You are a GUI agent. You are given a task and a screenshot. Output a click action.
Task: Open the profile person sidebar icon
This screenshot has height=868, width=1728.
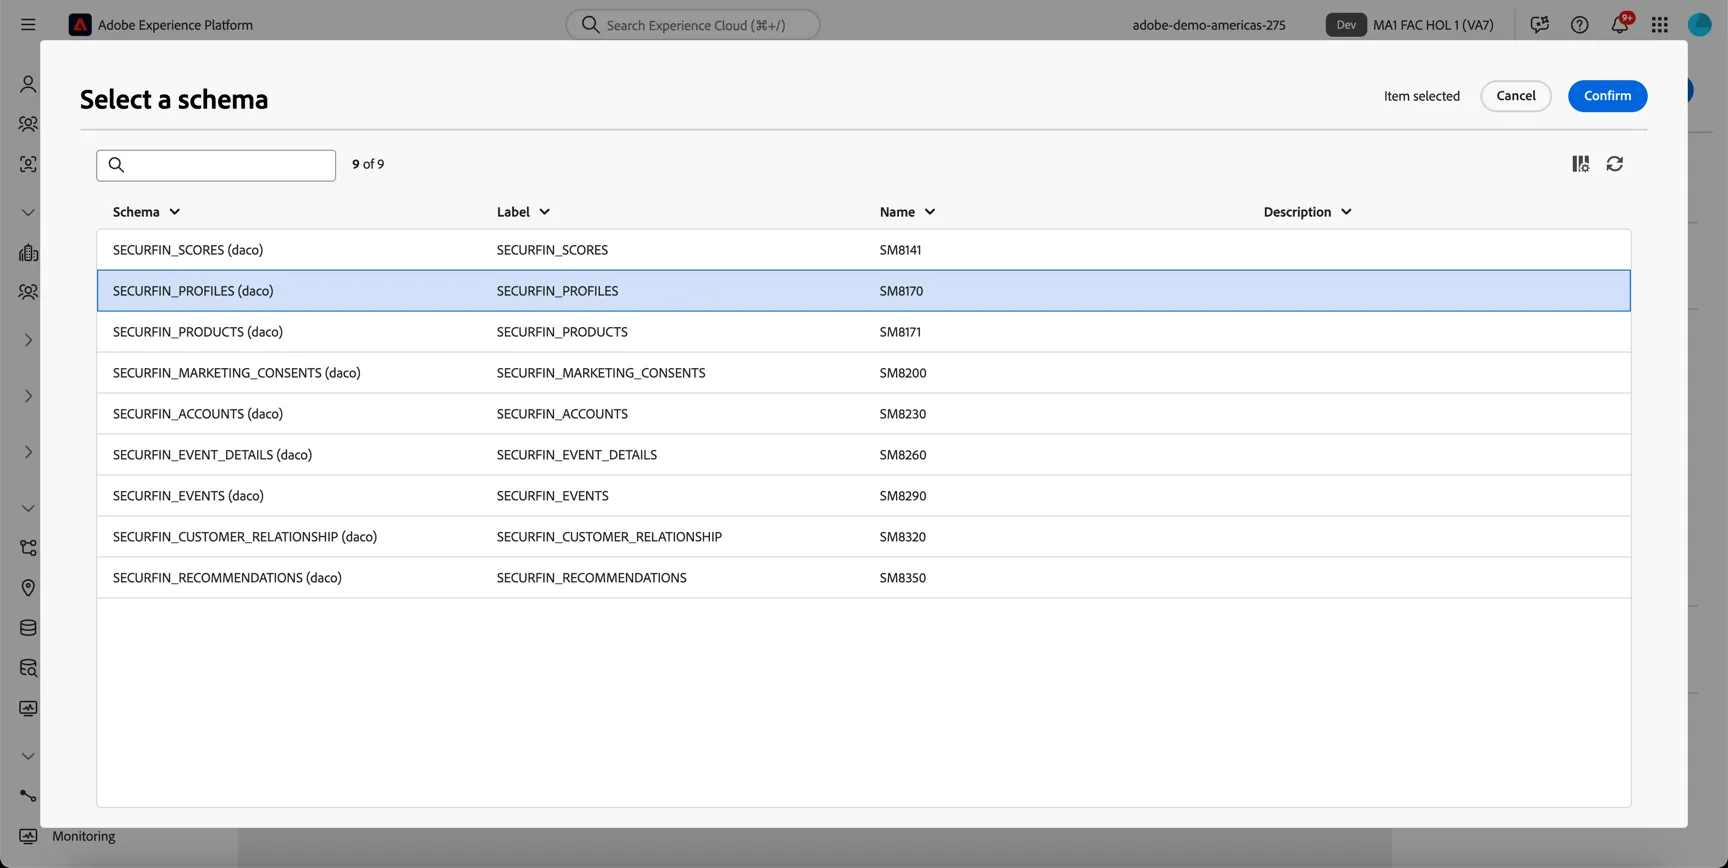[x=28, y=84]
